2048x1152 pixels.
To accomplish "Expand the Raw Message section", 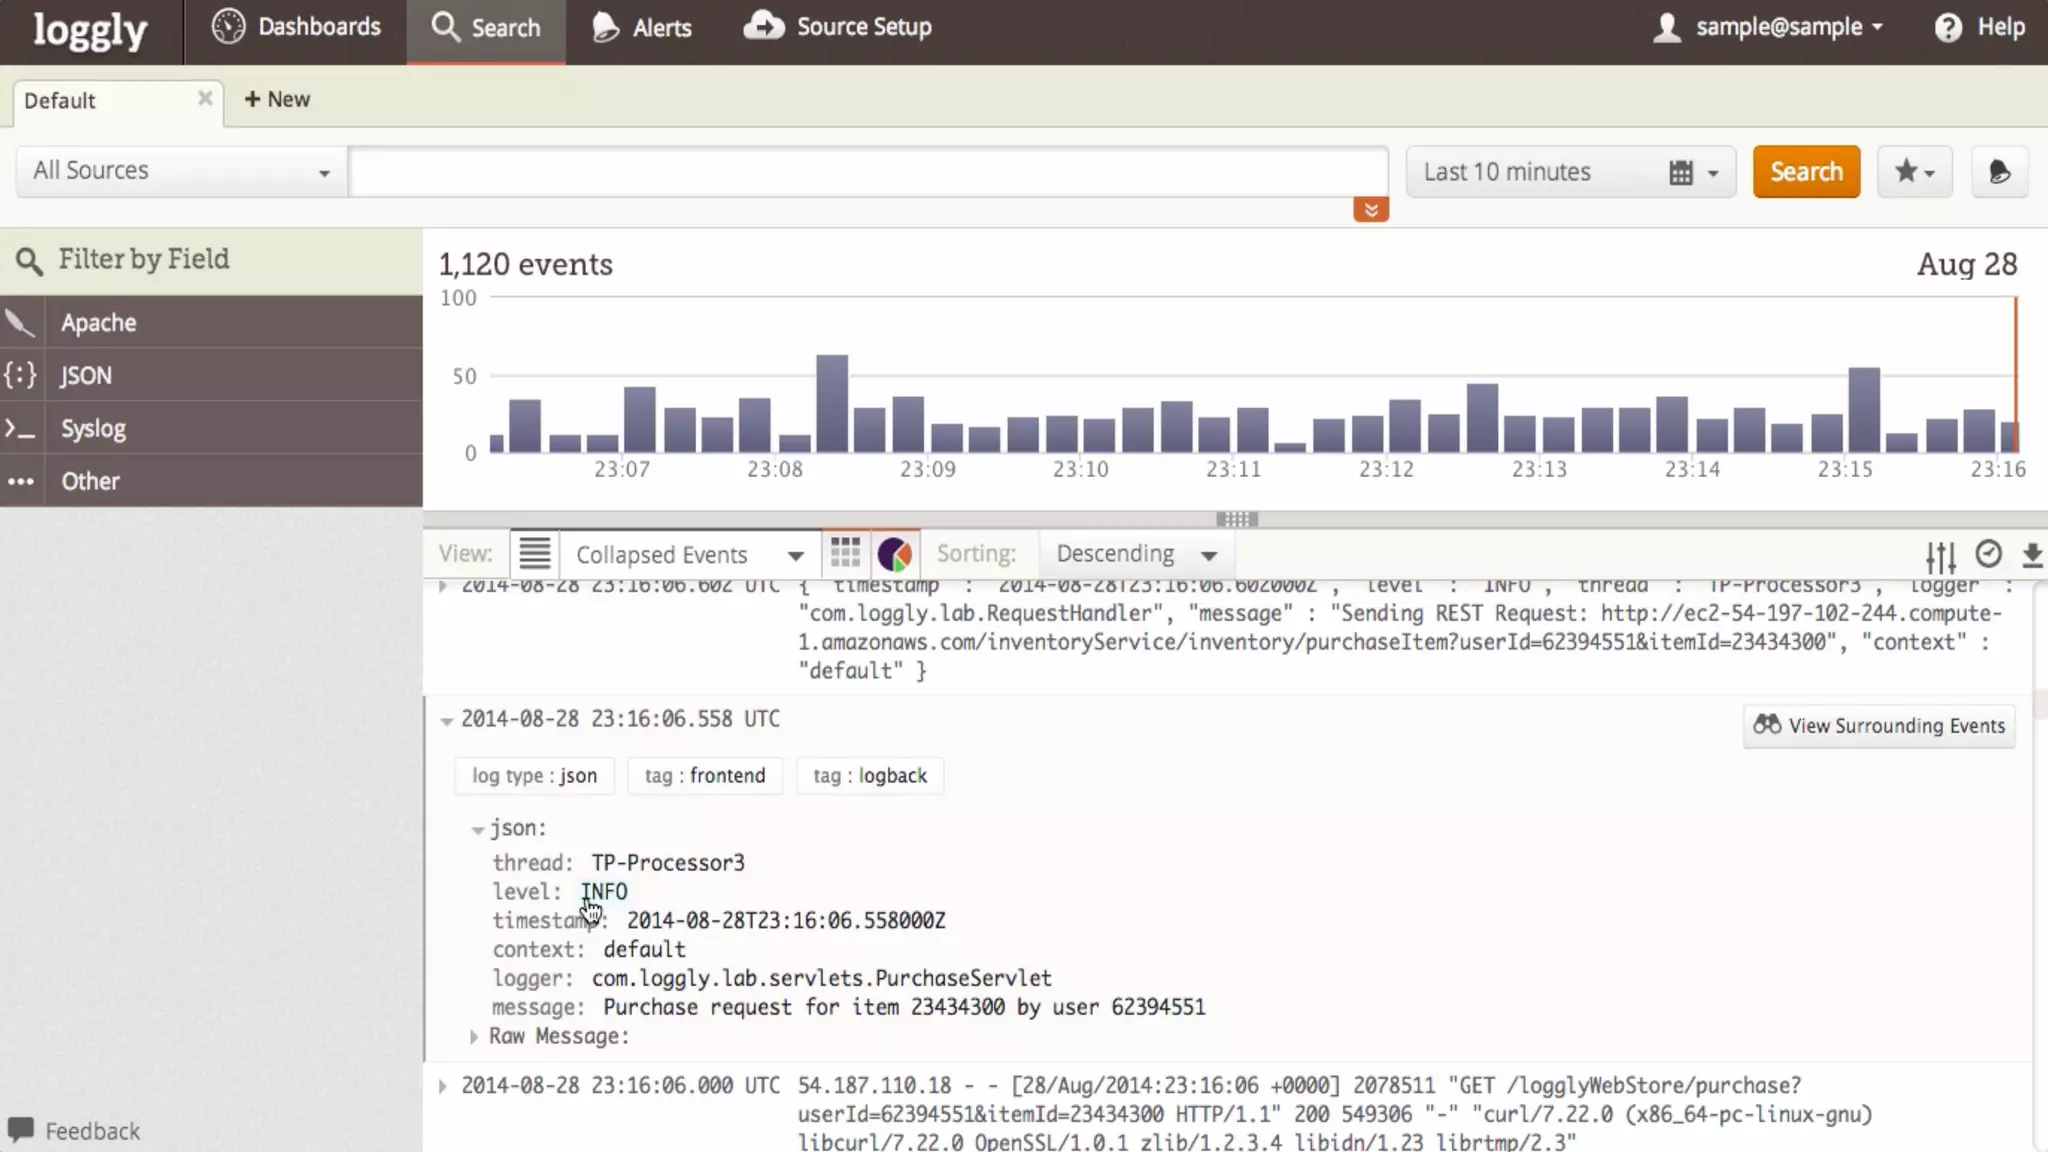I will tap(474, 1037).
